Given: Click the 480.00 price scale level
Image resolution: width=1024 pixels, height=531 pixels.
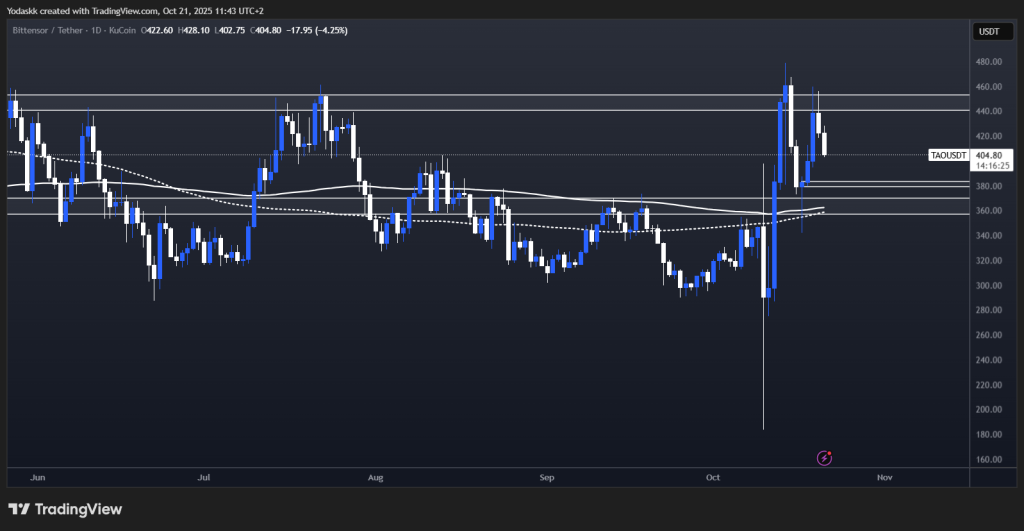Looking at the screenshot, I should click(x=989, y=61).
